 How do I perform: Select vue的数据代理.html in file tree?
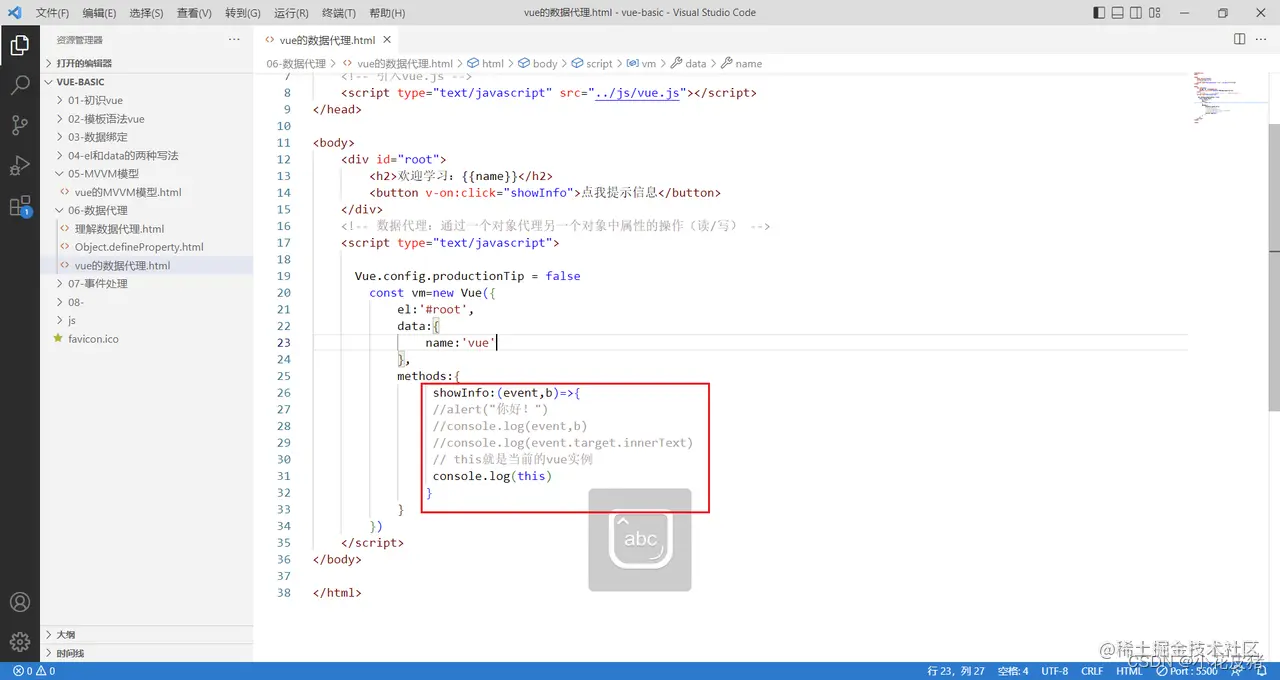tap(147, 265)
